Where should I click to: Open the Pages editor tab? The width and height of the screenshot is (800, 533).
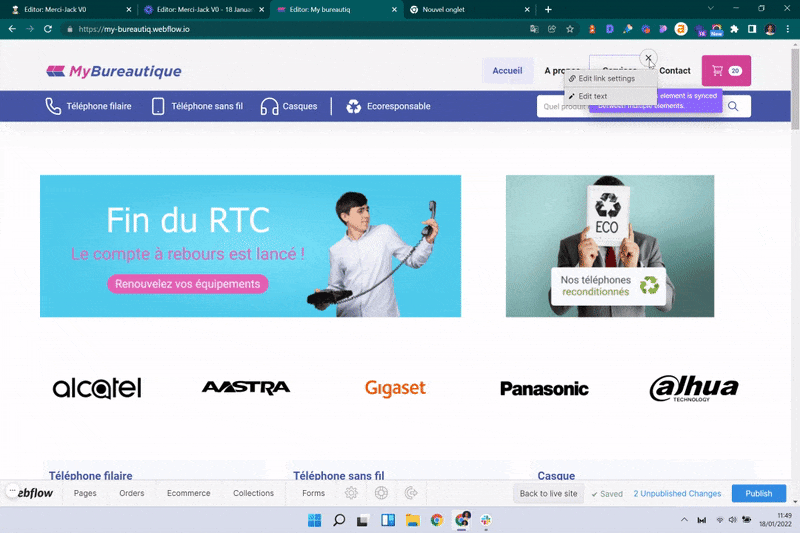pyautogui.click(x=85, y=493)
